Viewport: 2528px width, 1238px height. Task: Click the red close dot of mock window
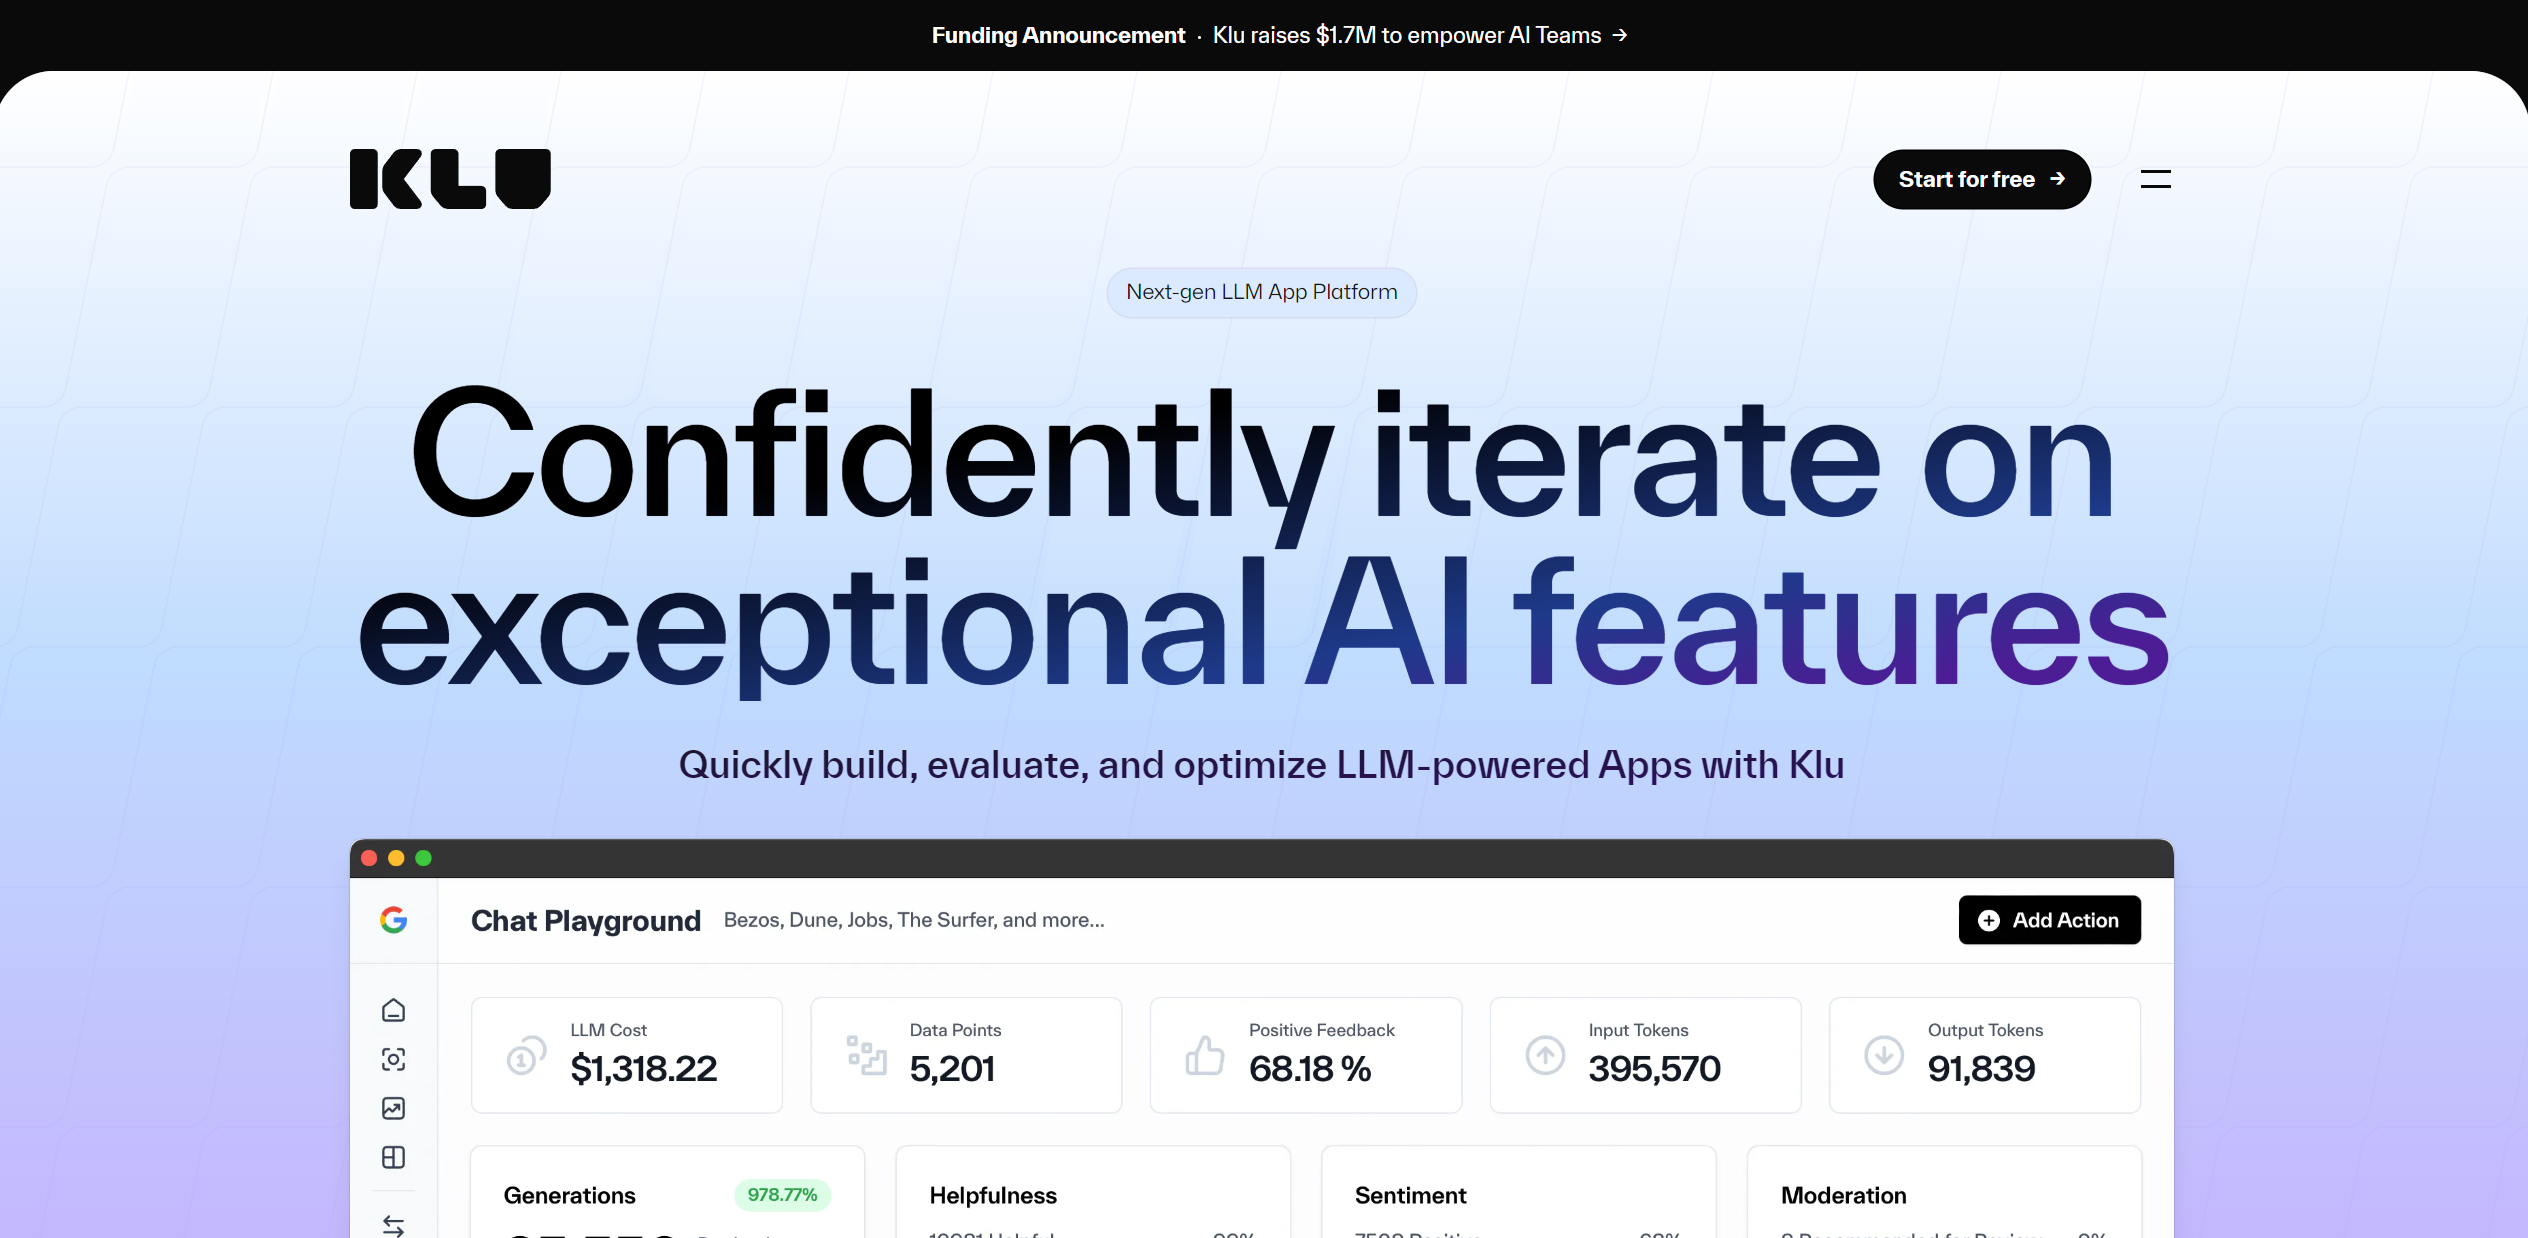[369, 858]
